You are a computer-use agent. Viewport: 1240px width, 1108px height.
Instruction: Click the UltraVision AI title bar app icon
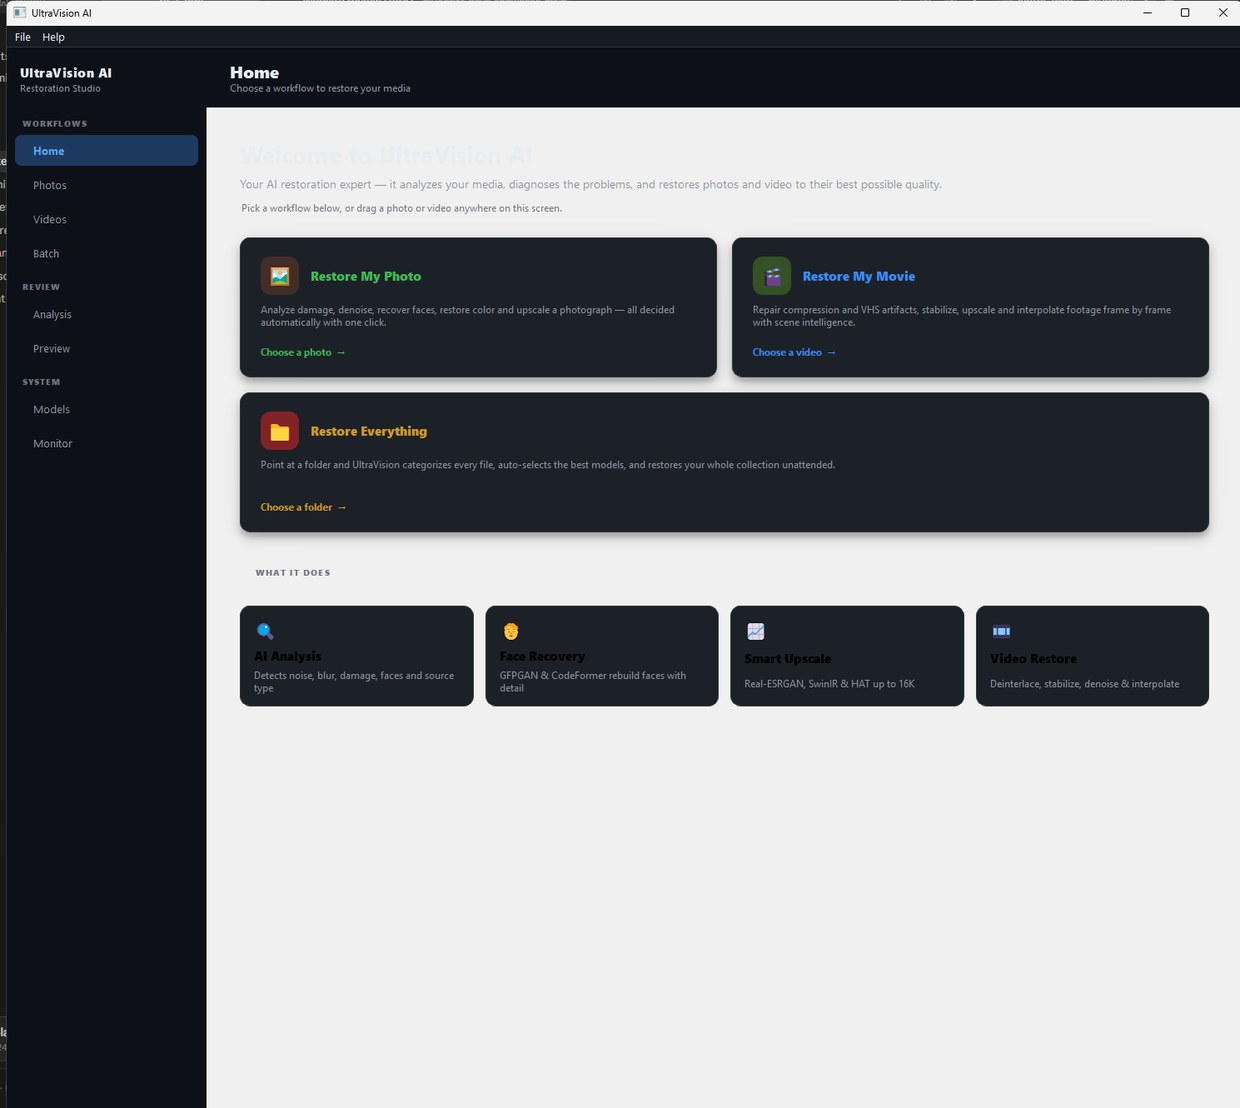(19, 13)
